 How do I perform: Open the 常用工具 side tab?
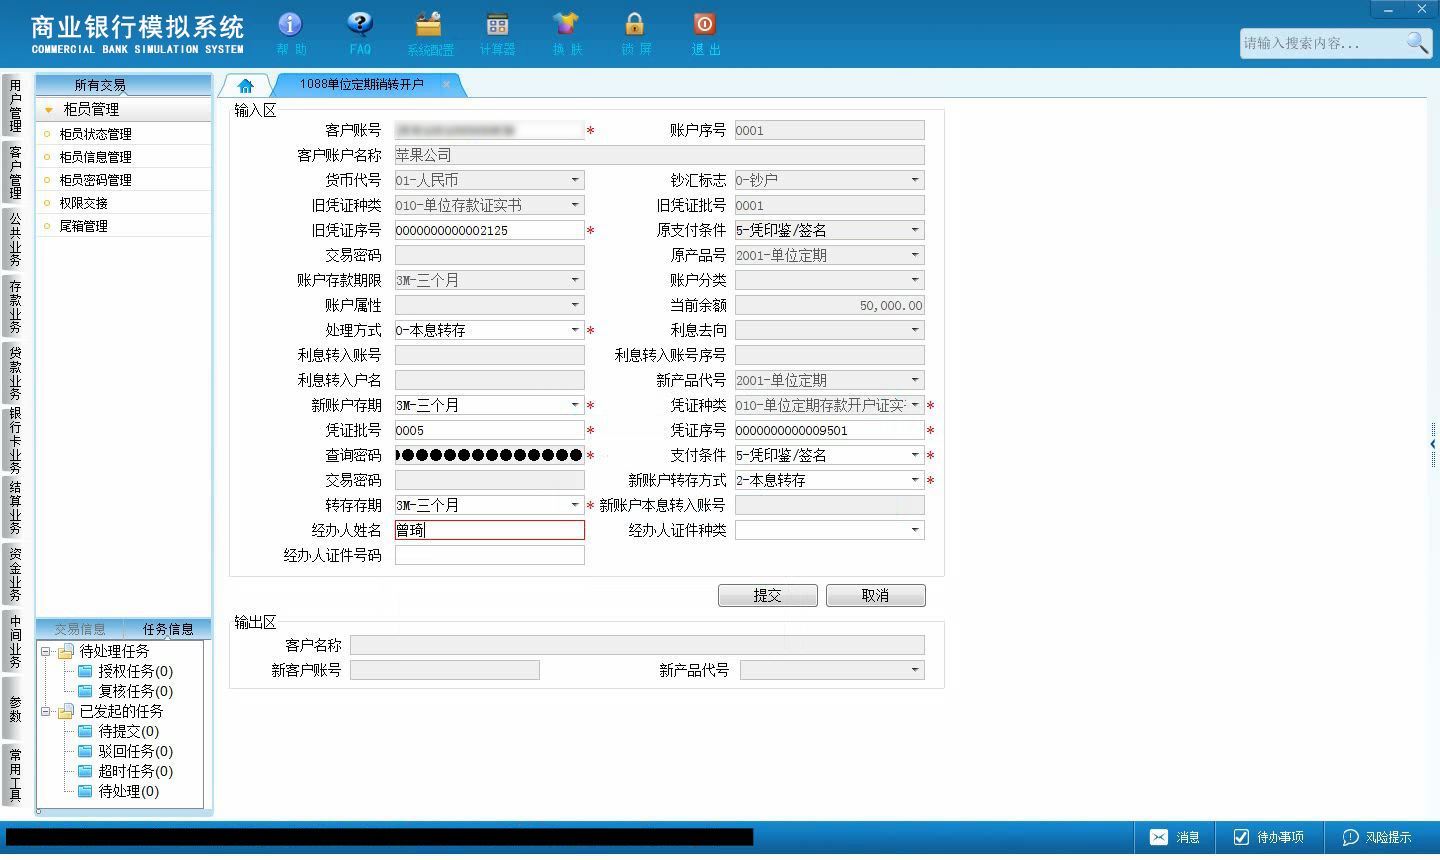(14, 775)
